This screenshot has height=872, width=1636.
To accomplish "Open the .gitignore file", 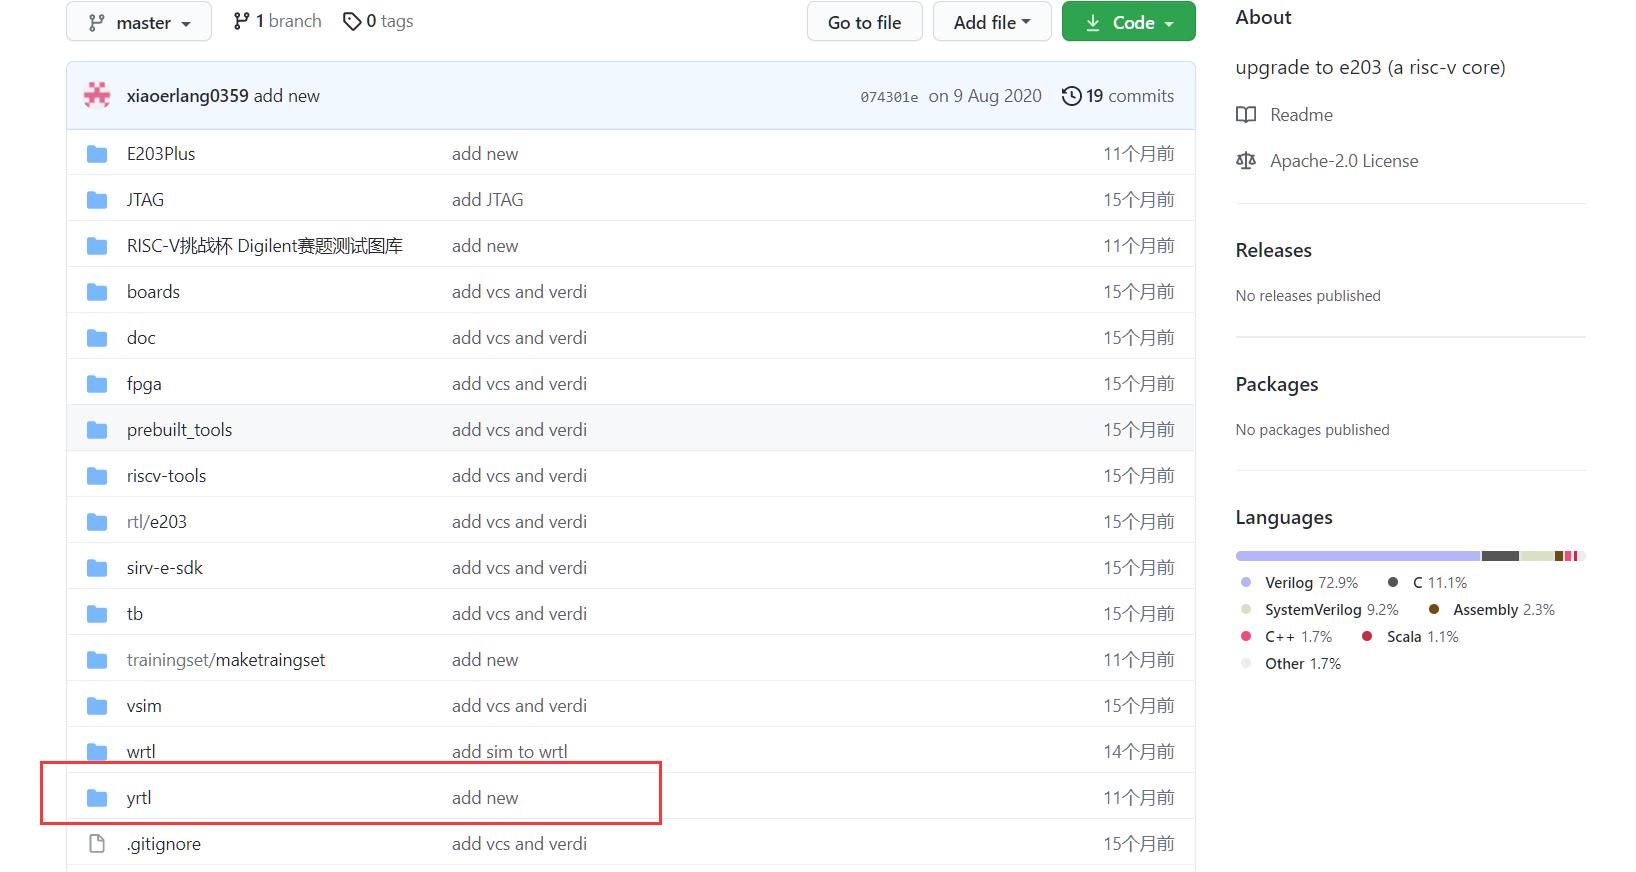I will 164,844.
